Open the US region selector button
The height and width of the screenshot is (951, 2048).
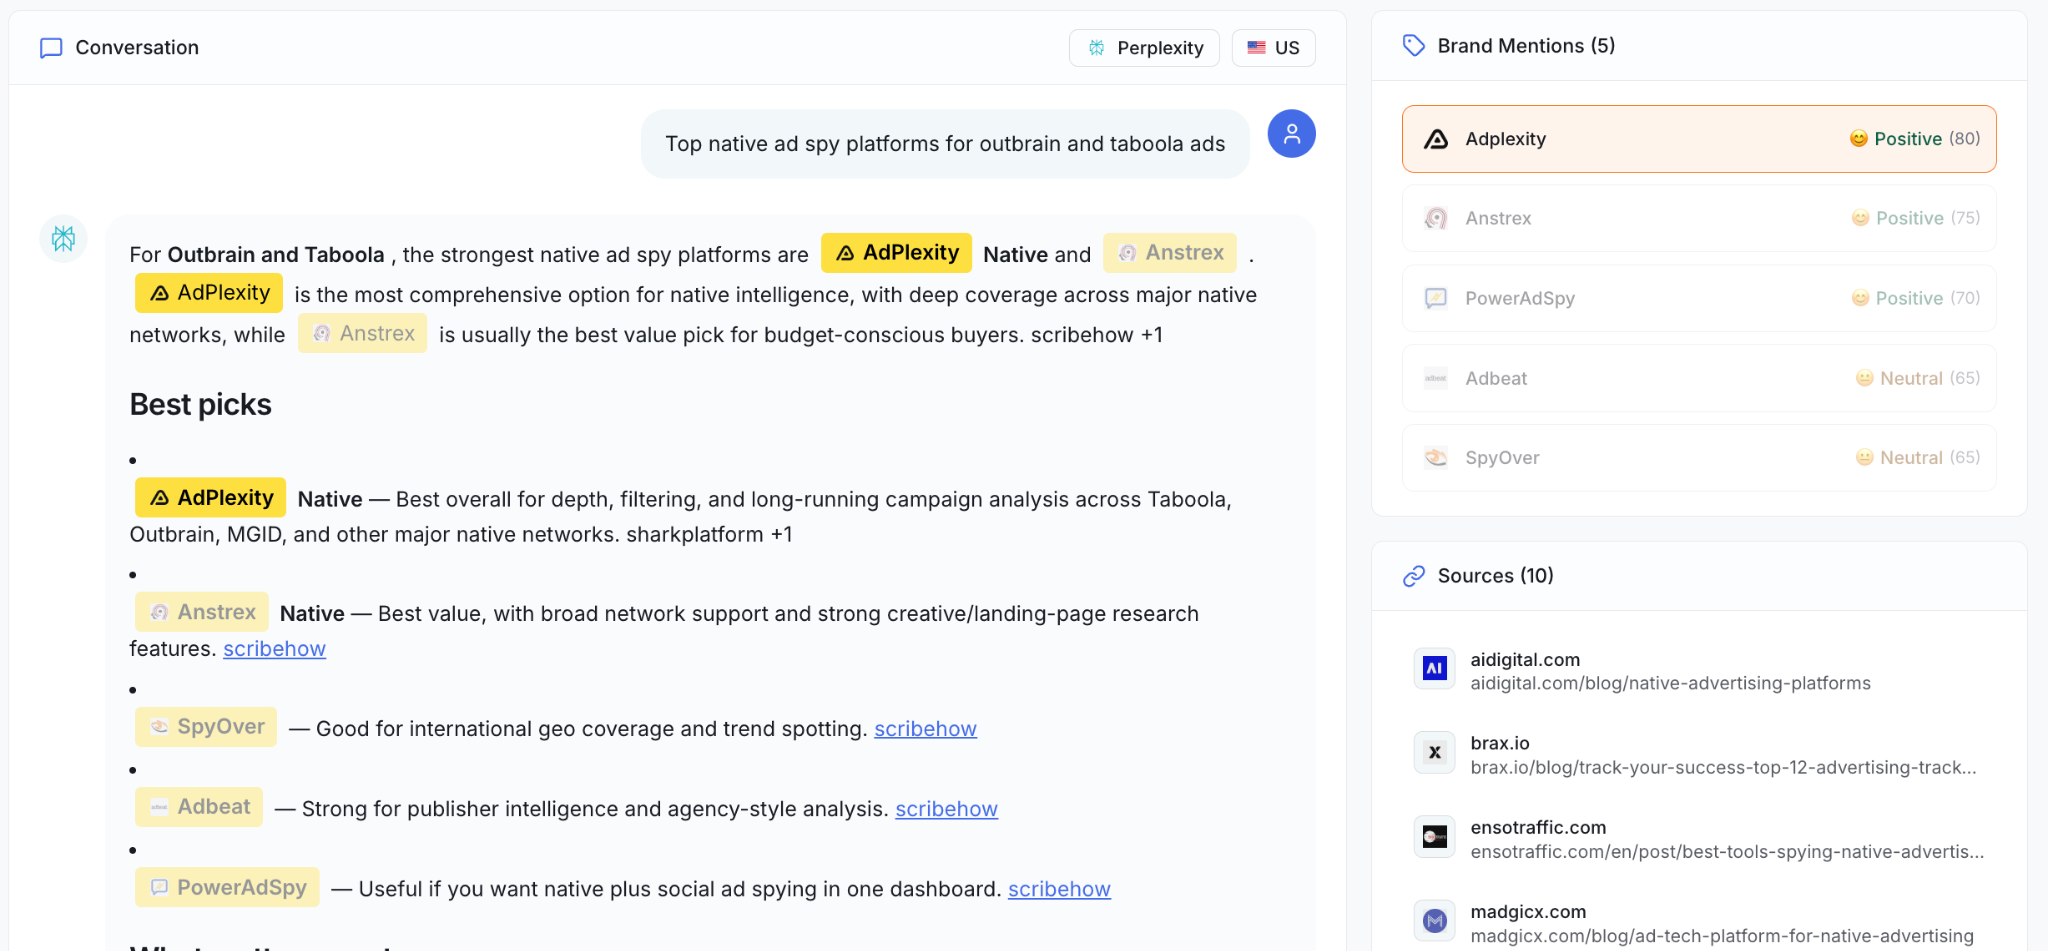tap(1274, 48)
